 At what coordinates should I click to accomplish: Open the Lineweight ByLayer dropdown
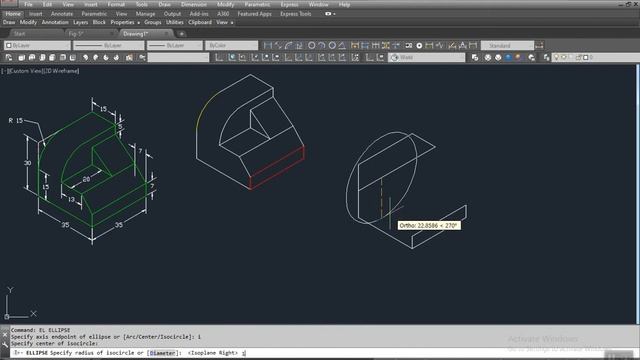pos(175,45)
